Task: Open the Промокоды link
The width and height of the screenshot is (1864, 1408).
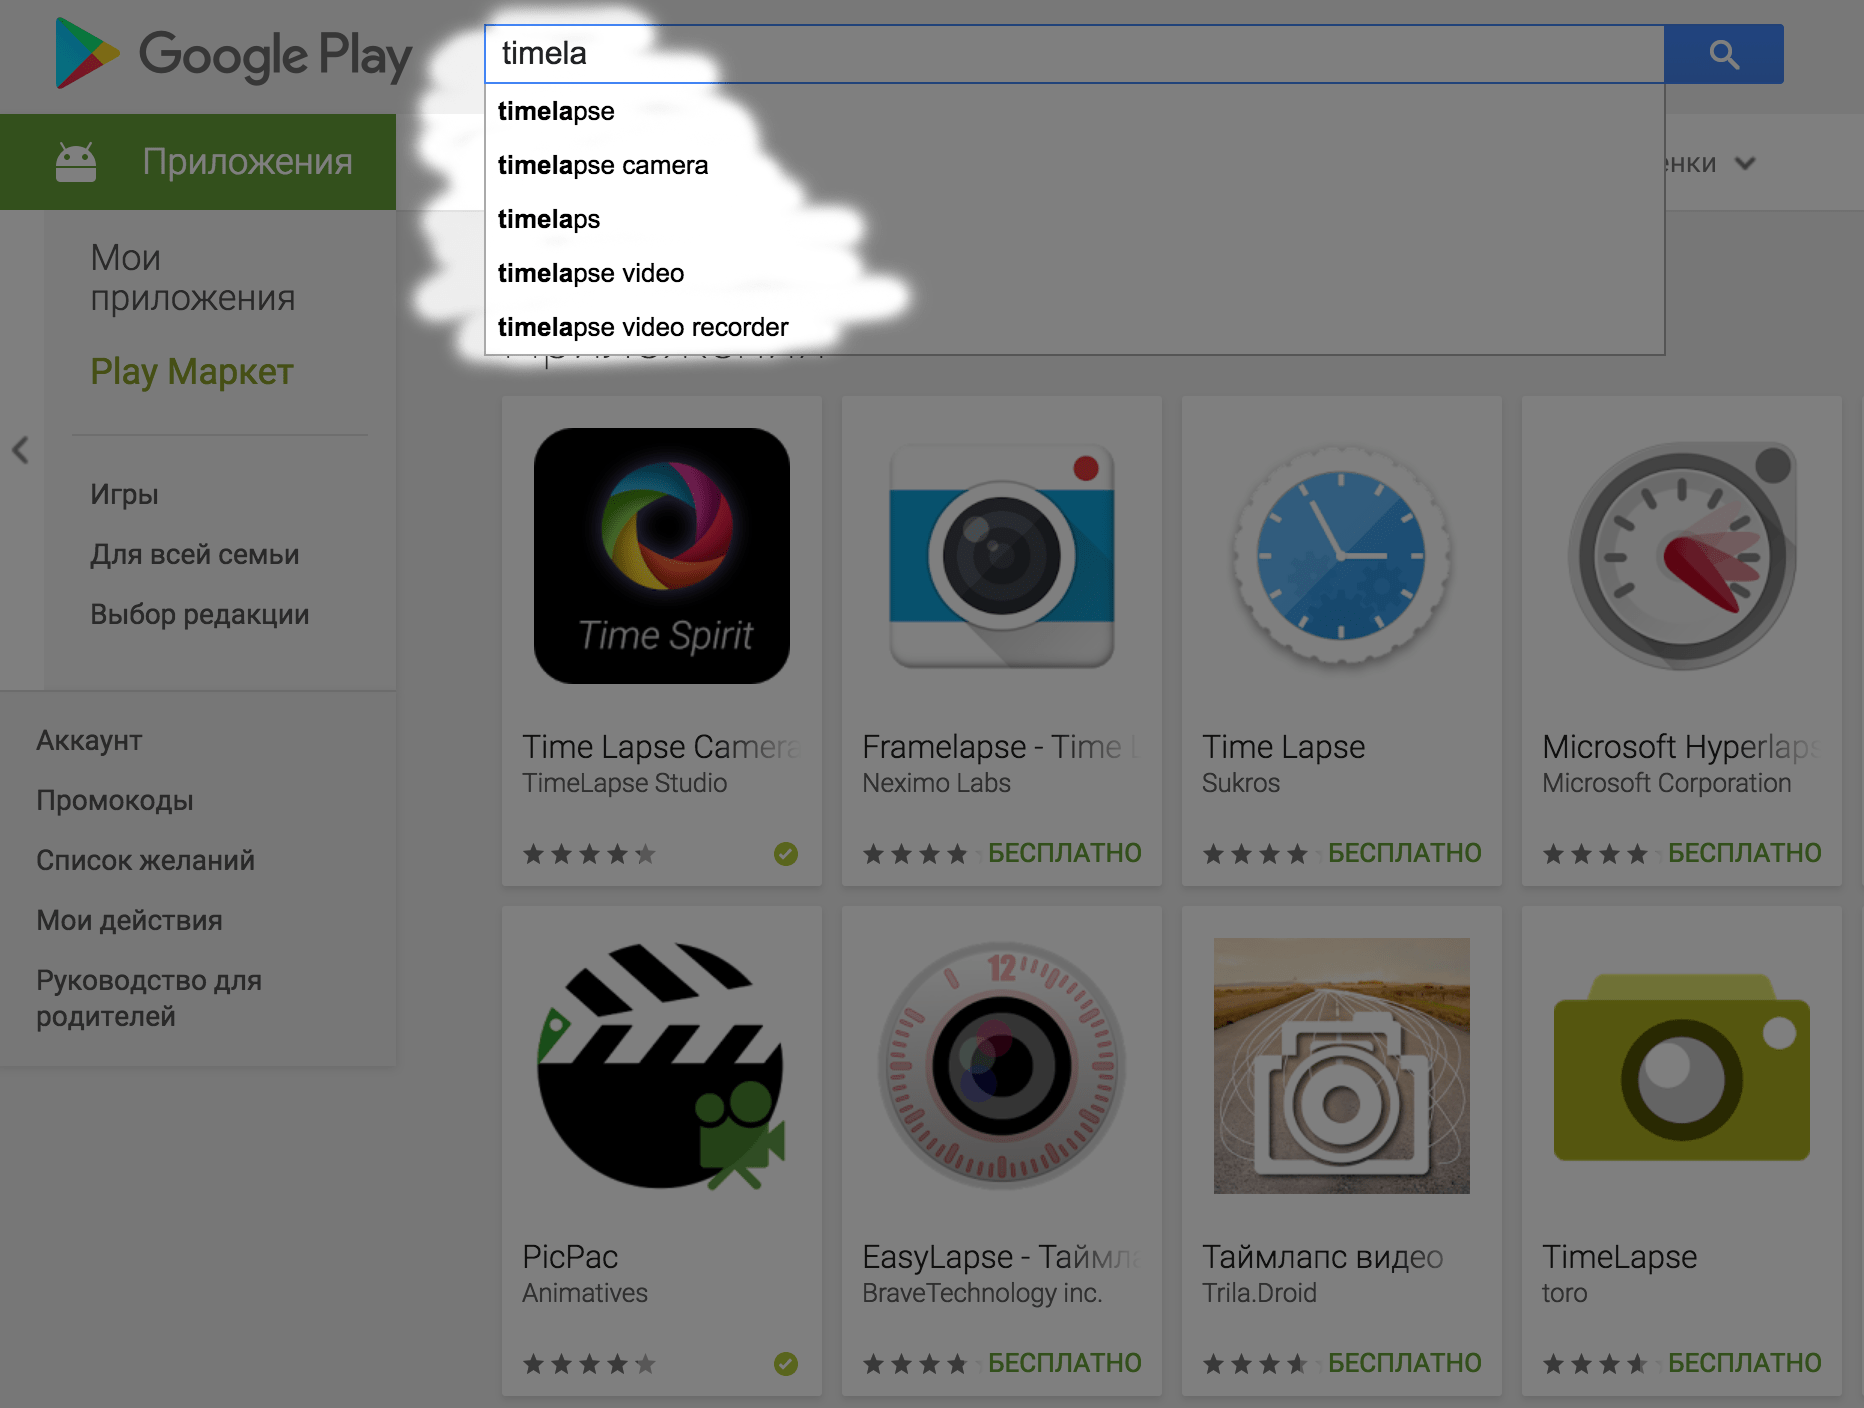Action: coord(115,800)
